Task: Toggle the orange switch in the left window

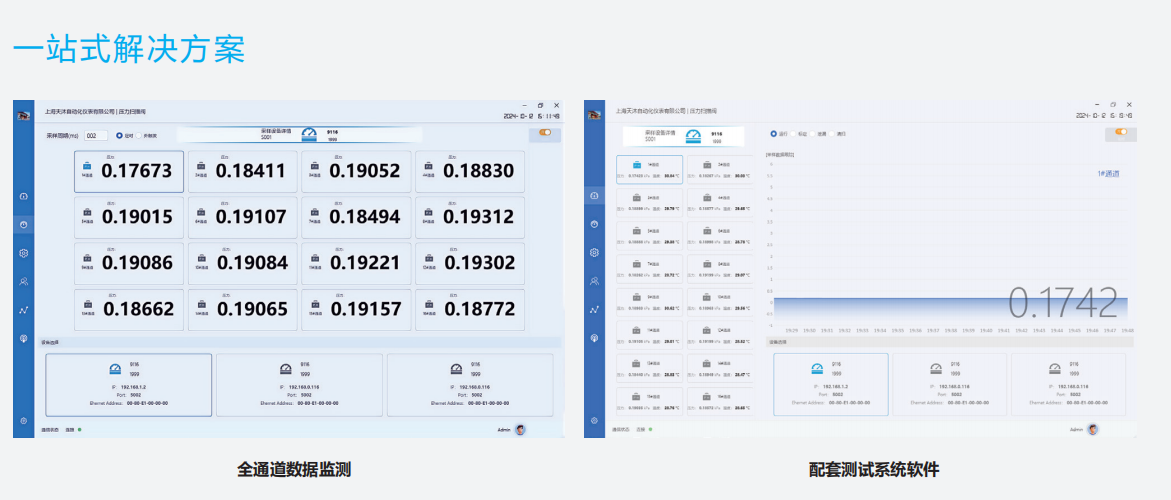Action: (545, 132)
